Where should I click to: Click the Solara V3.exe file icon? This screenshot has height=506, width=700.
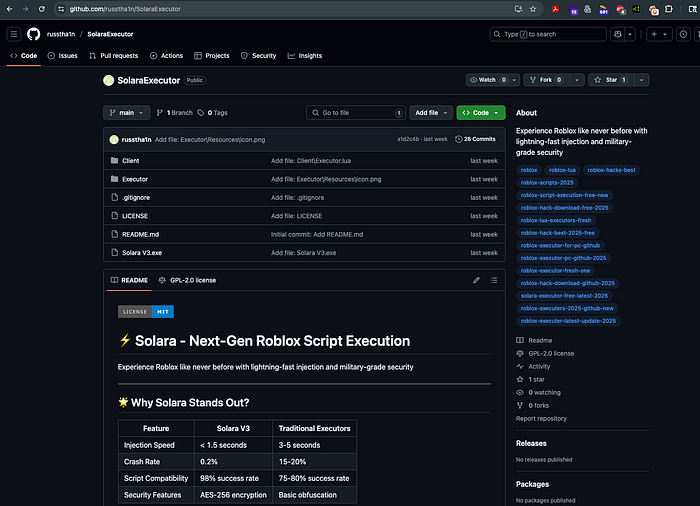click(x=114, y=252)
